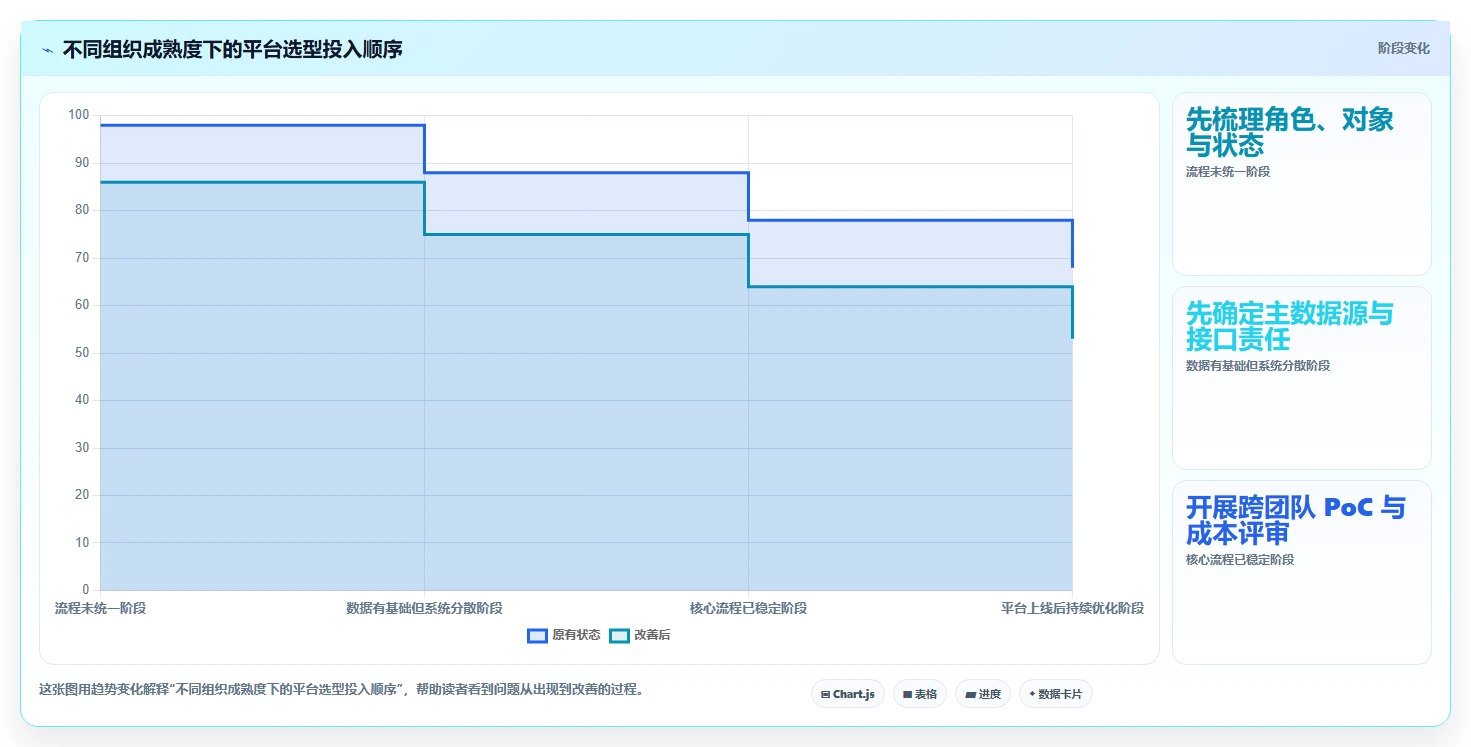This screenshot has width=1471, height=747.
Task: Select the 数据卡片 chip
Action: [x=1056, y=694]
